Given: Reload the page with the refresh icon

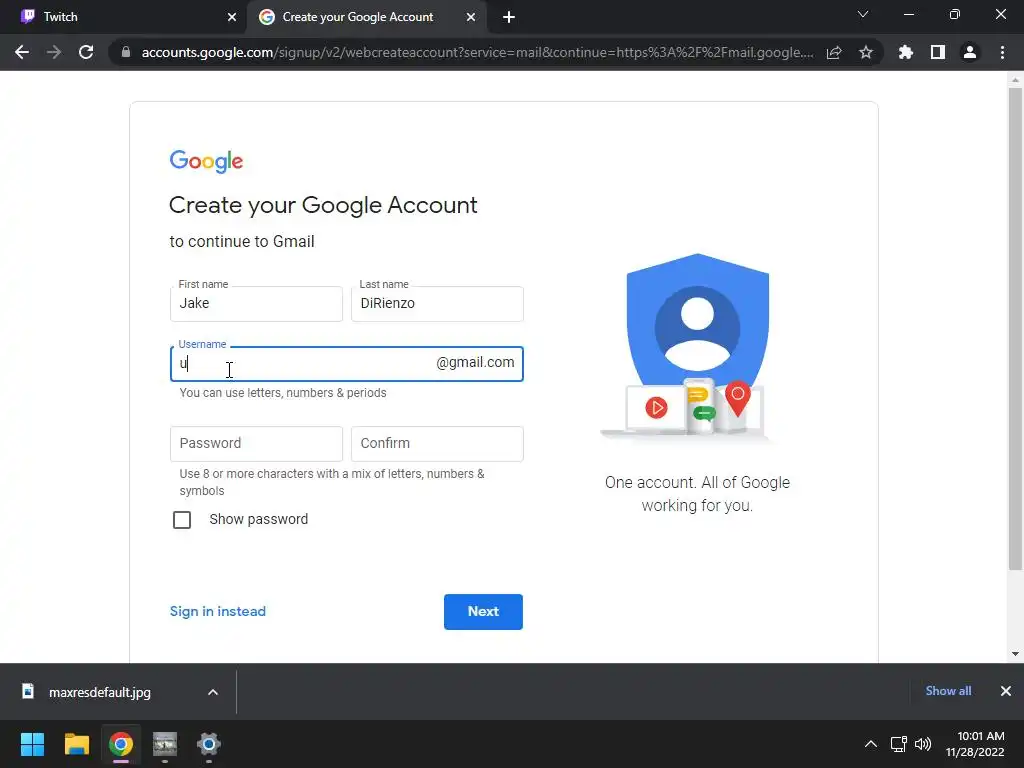Looking at the screenshot, I should click(x=86, y=52).
